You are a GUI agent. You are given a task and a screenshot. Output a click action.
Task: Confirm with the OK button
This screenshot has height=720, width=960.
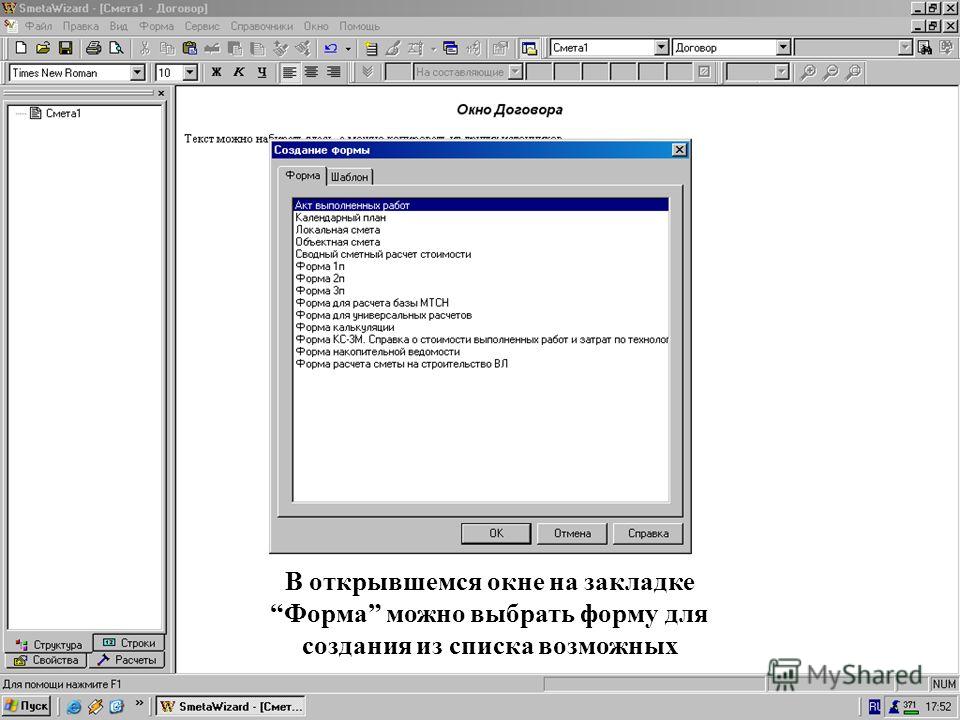496,533
